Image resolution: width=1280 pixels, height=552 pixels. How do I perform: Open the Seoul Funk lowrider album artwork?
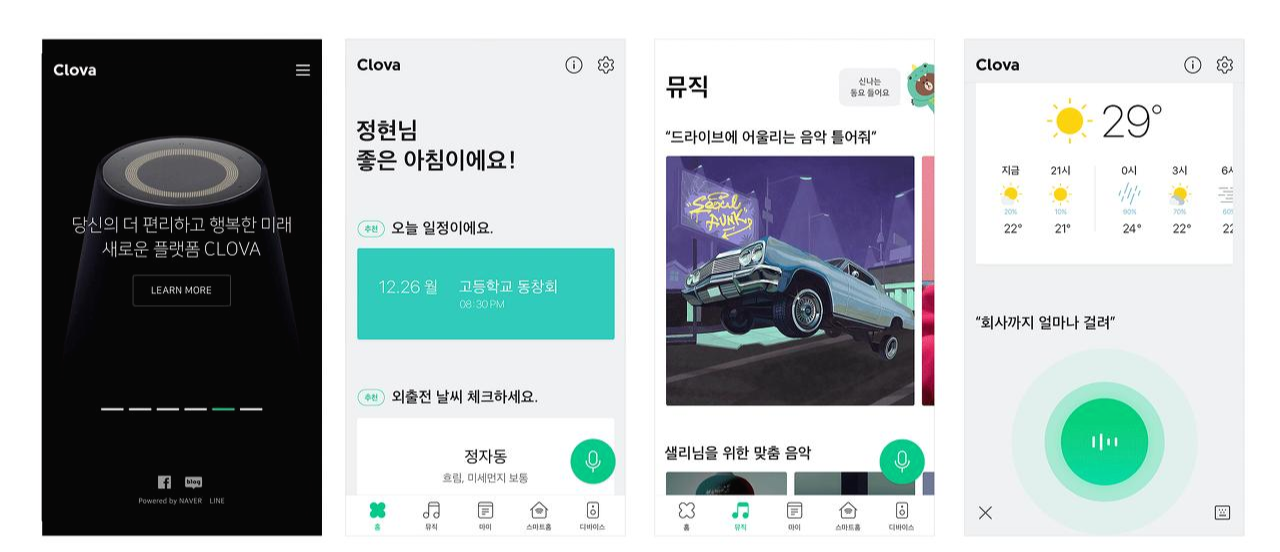tap(790, 280)
